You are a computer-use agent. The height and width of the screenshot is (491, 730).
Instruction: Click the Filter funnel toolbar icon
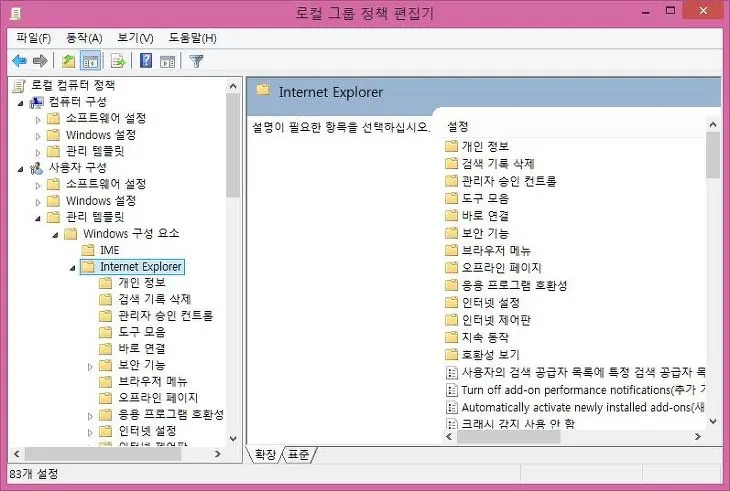(x=196, y=61)
